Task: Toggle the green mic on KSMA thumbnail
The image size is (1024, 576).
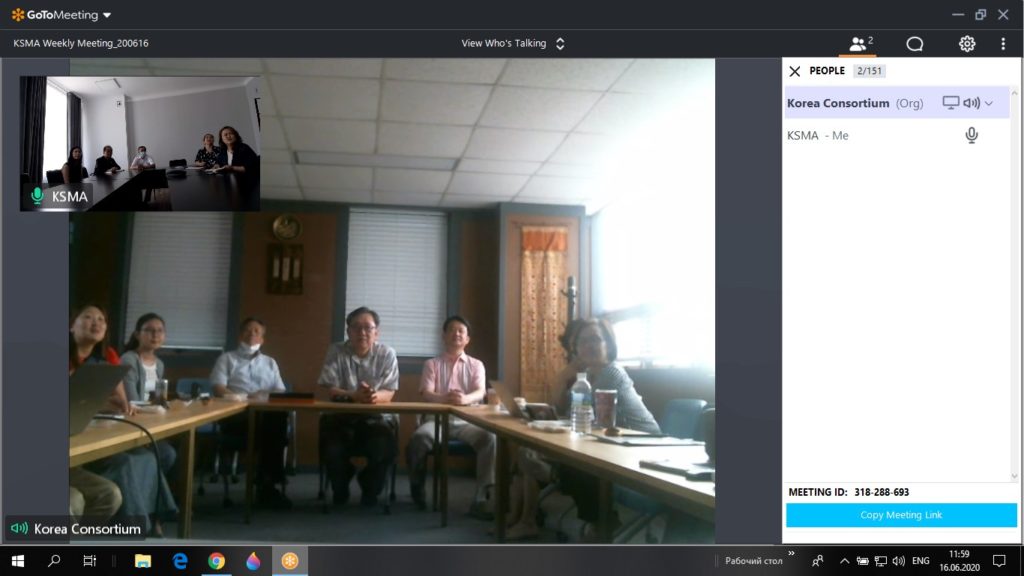Action: pos(37,196)
